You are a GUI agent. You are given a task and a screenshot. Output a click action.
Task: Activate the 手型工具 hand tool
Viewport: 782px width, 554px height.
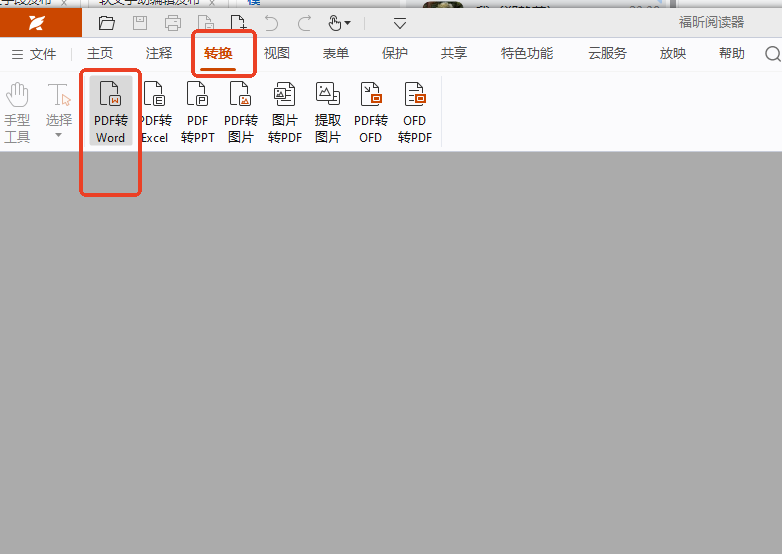[17, 111]
